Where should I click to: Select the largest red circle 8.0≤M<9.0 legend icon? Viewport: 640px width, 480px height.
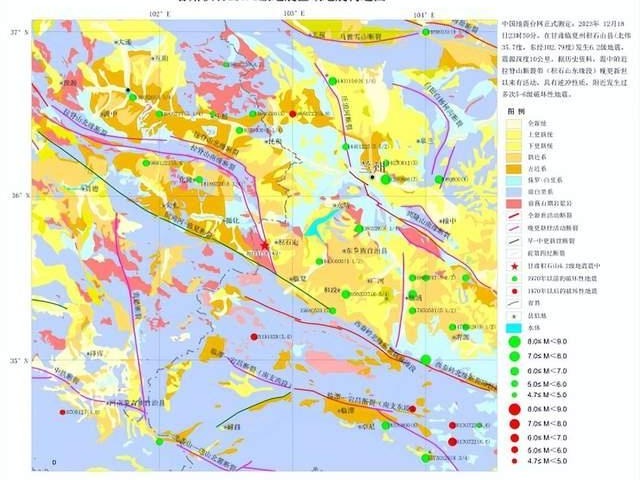click(512, 410)
